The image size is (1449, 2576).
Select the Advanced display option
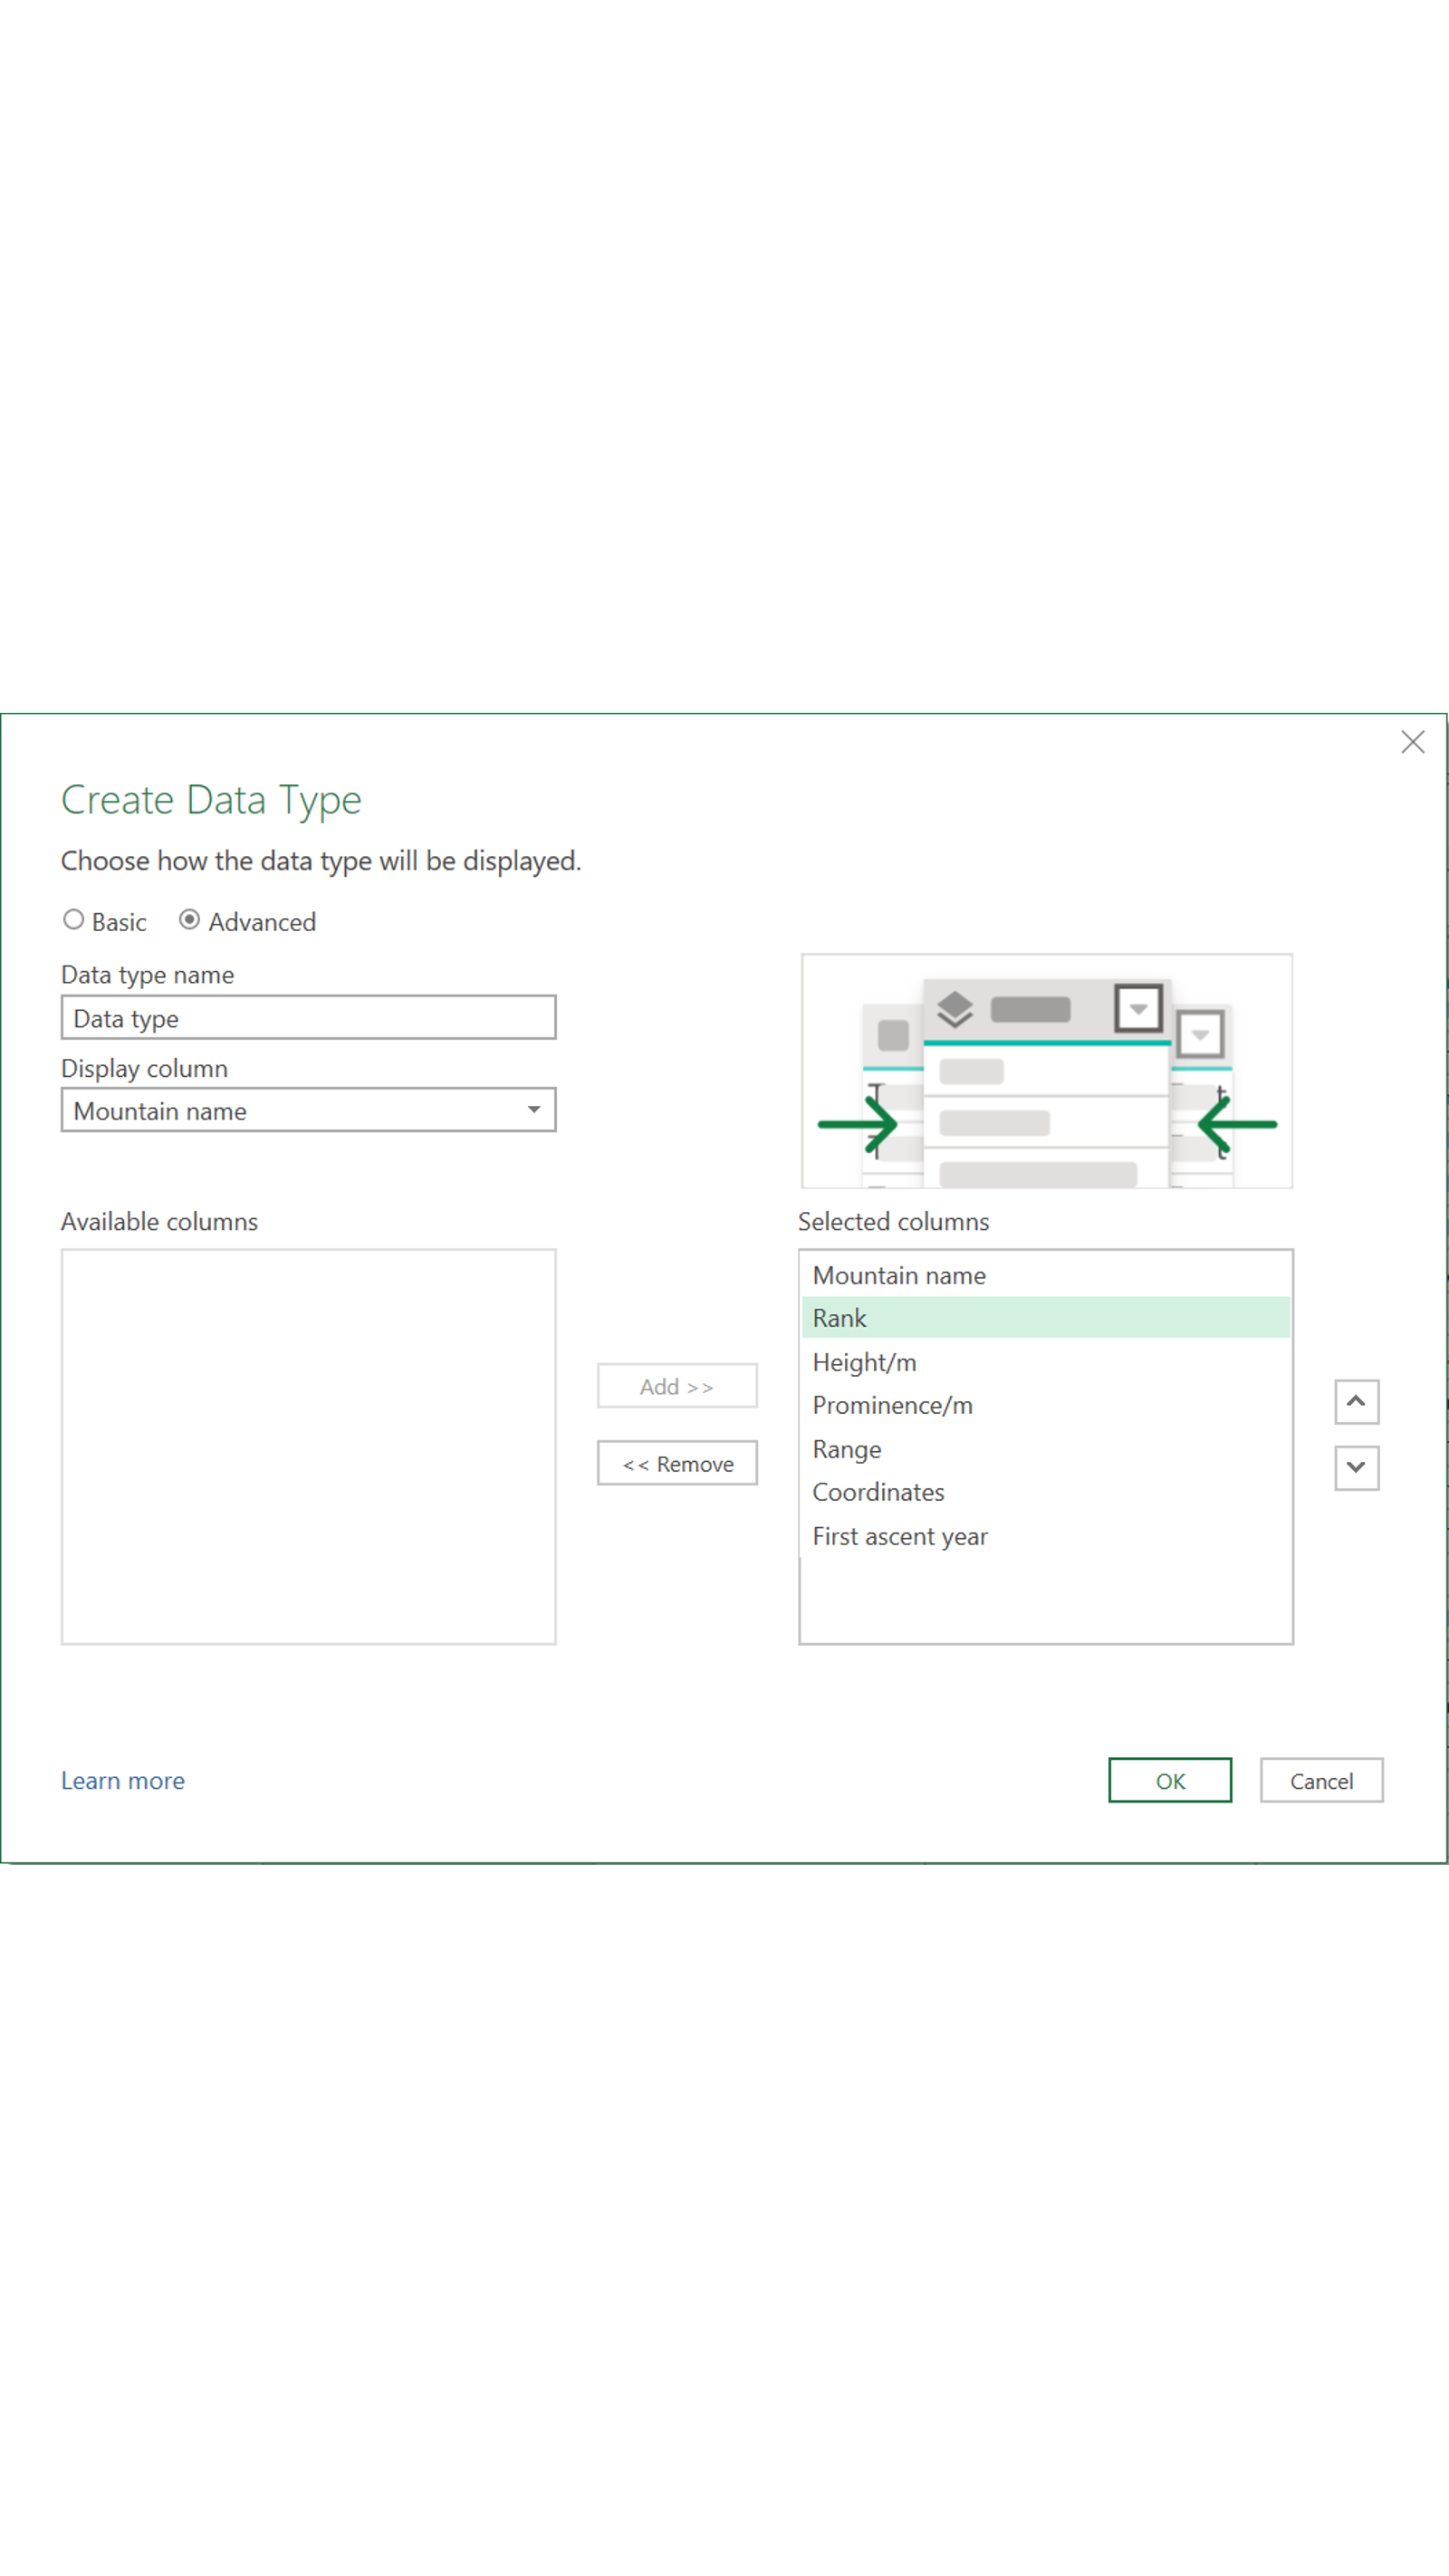coord(189,919)
